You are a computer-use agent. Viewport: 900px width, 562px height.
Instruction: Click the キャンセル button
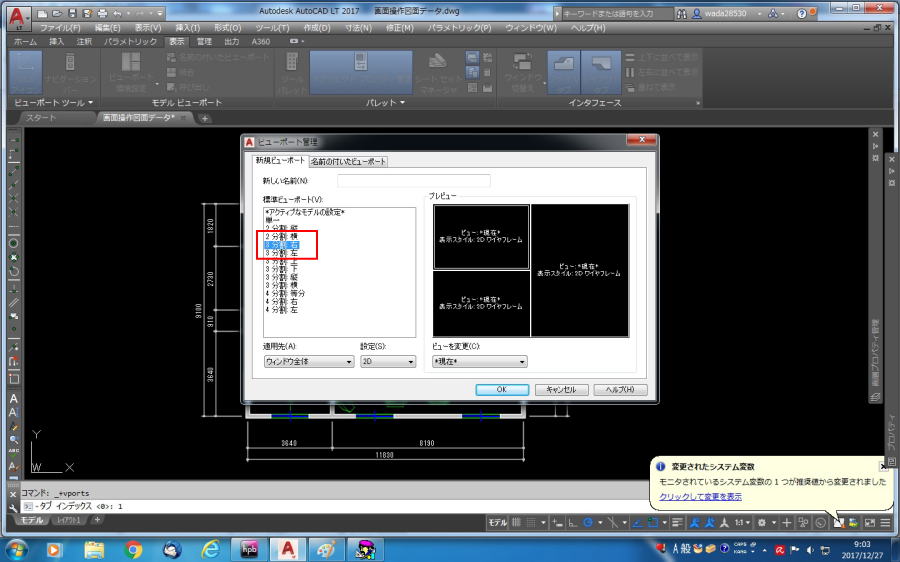tap(561, 389)
